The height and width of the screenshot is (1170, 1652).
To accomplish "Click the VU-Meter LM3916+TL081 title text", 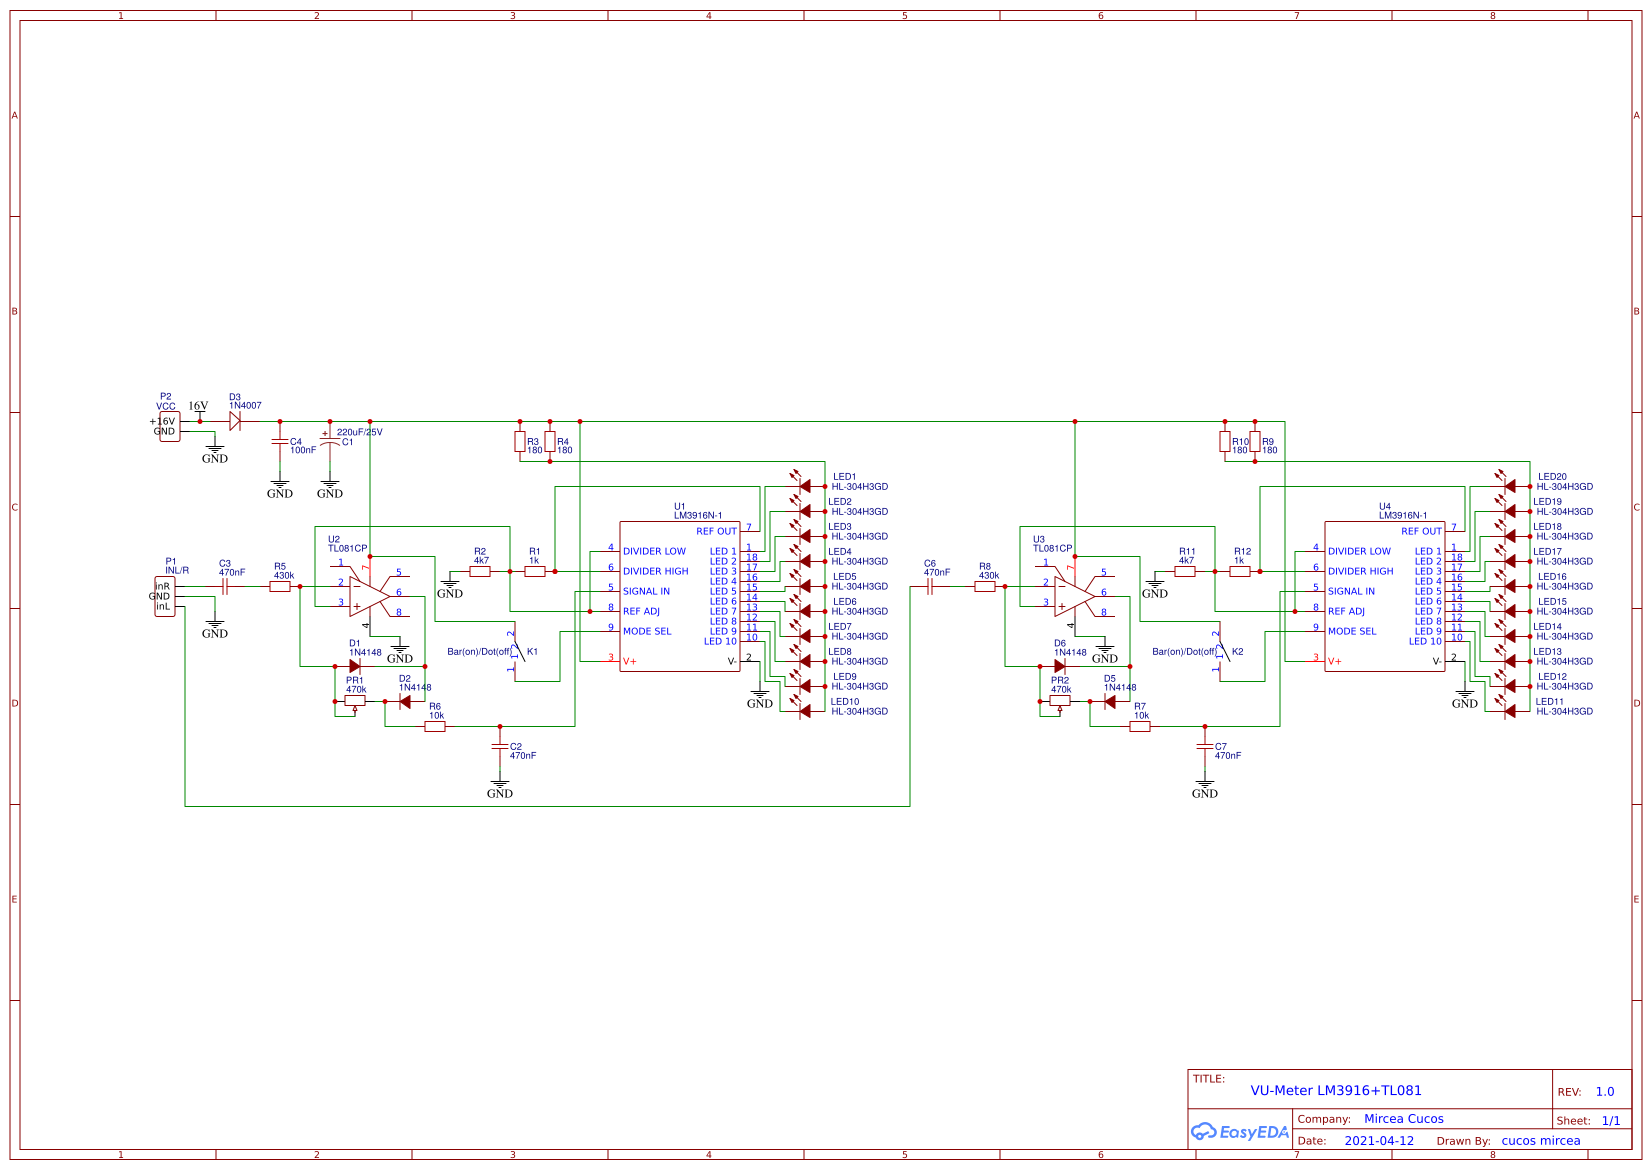I will tap(1335, 1090).
